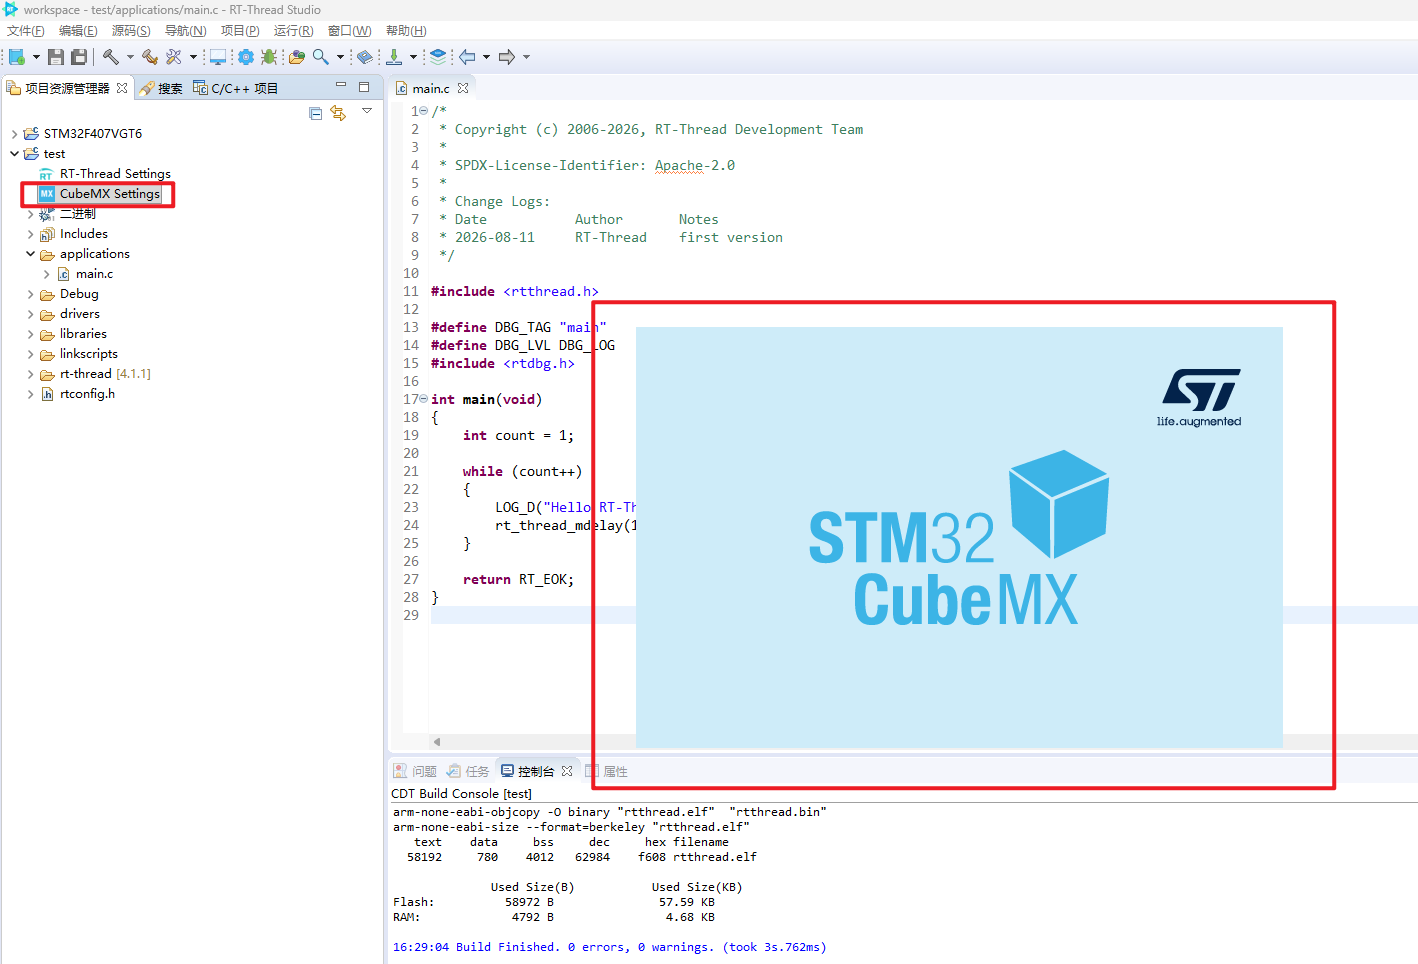
Task: Close the 项目资源管理器 view tab
Action: [122, 88]
